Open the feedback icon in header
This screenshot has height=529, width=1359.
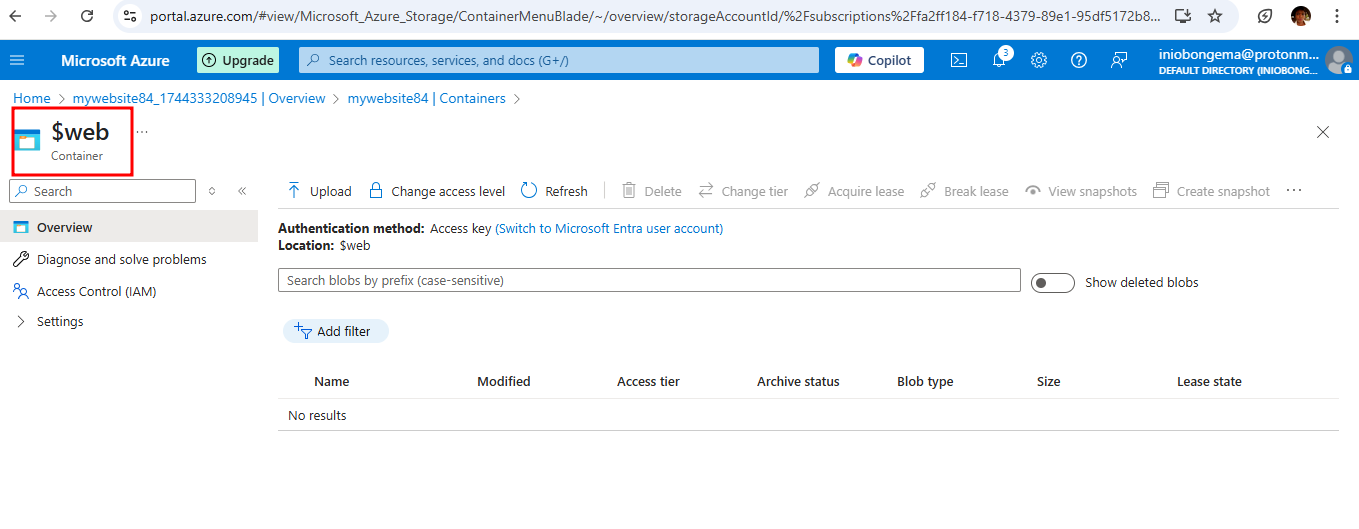point(1119,60)
